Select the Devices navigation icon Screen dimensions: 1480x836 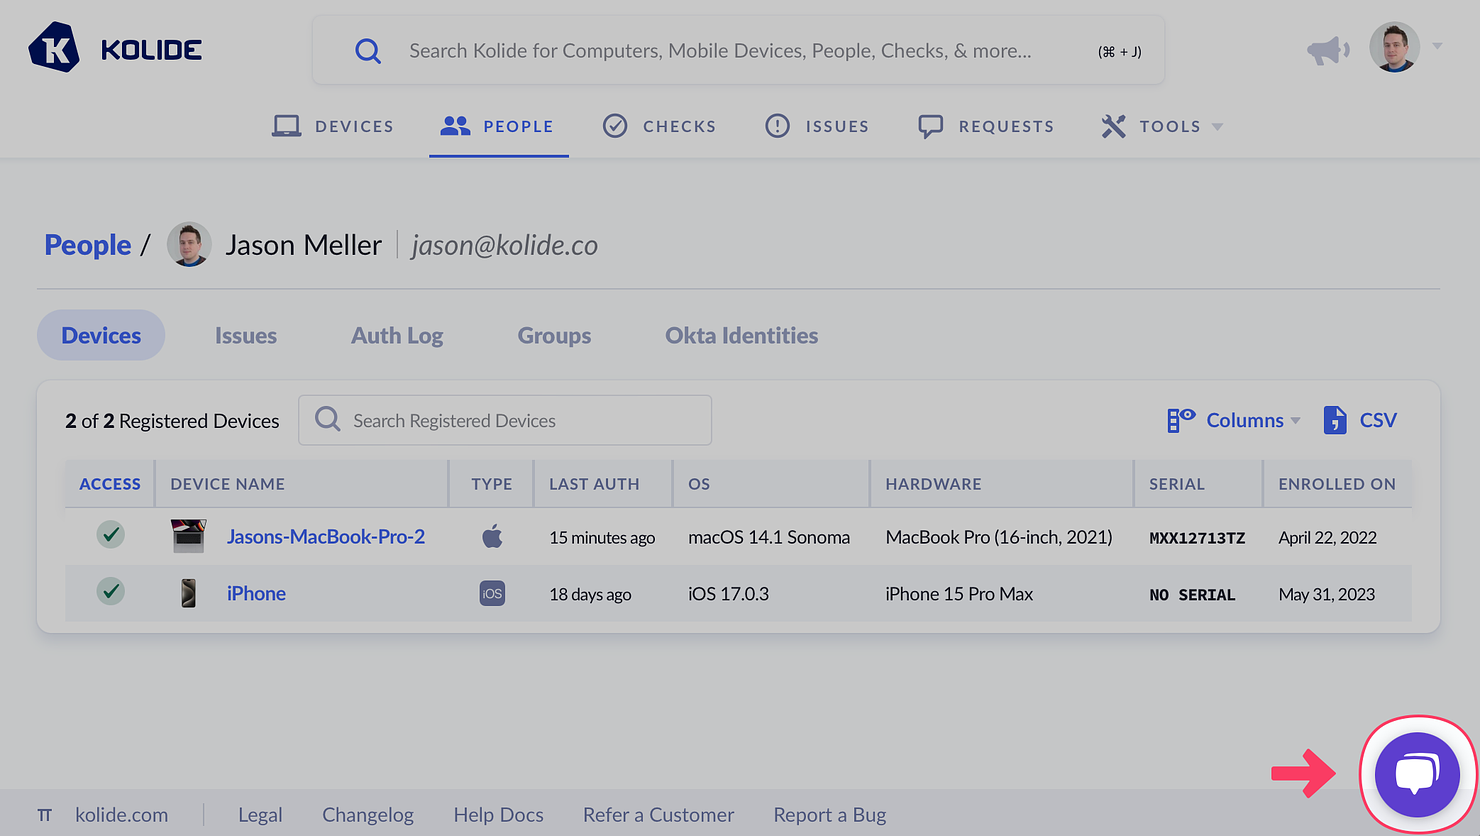(286, 125)
